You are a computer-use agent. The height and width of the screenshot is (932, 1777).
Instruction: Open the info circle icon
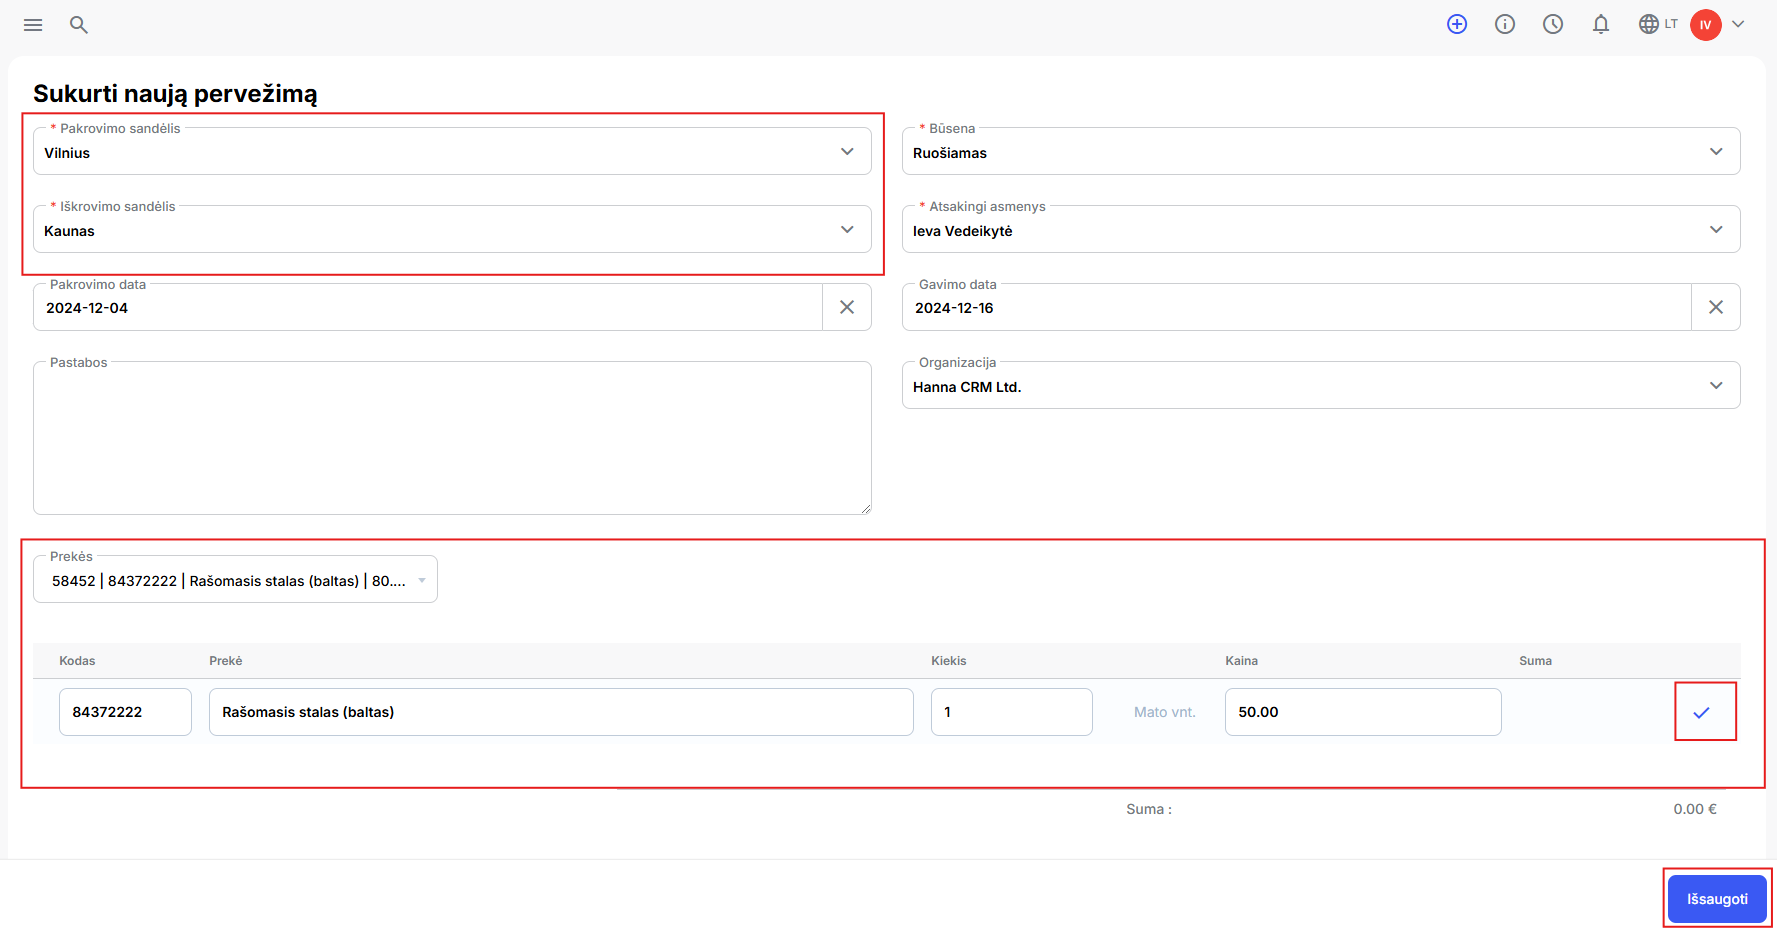1505,24
